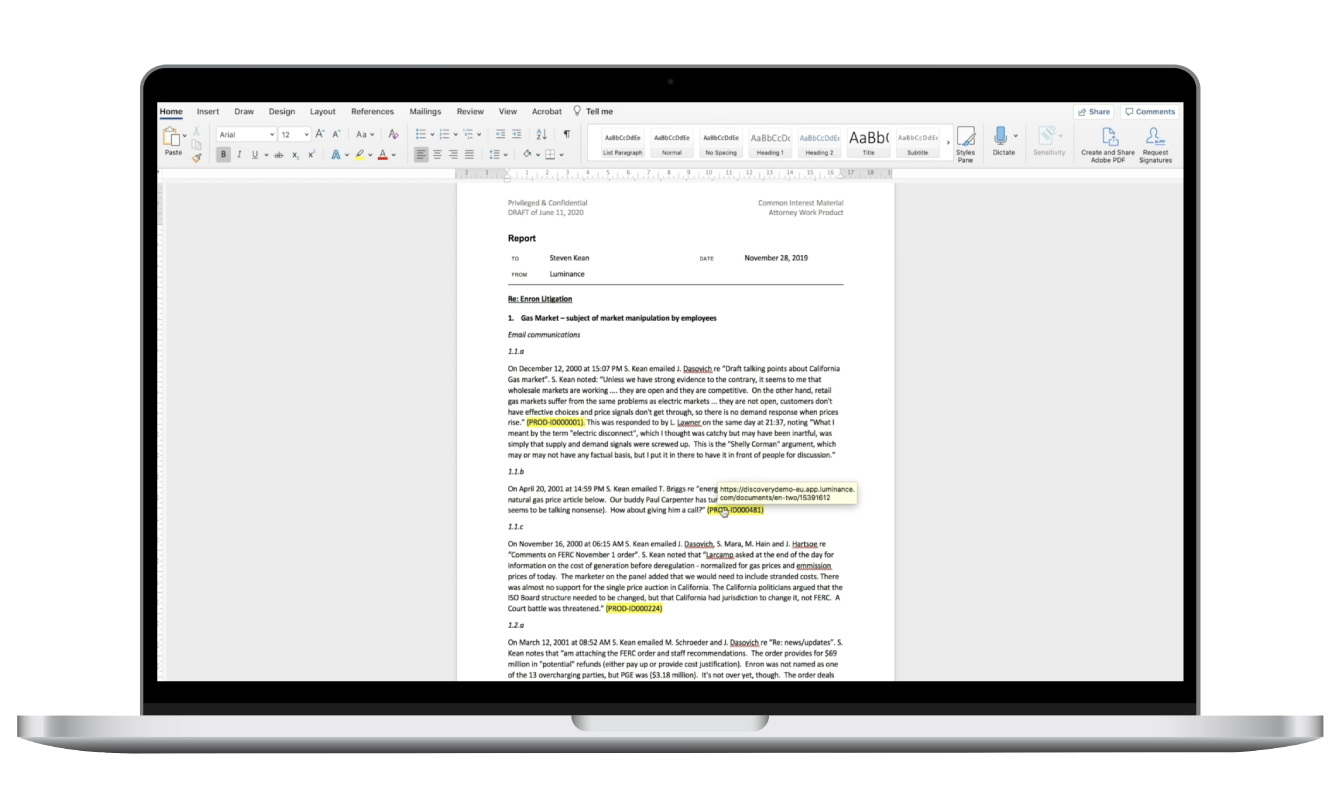Sort text with the A-Z icon
The image size is (1341, 810).
541,134
